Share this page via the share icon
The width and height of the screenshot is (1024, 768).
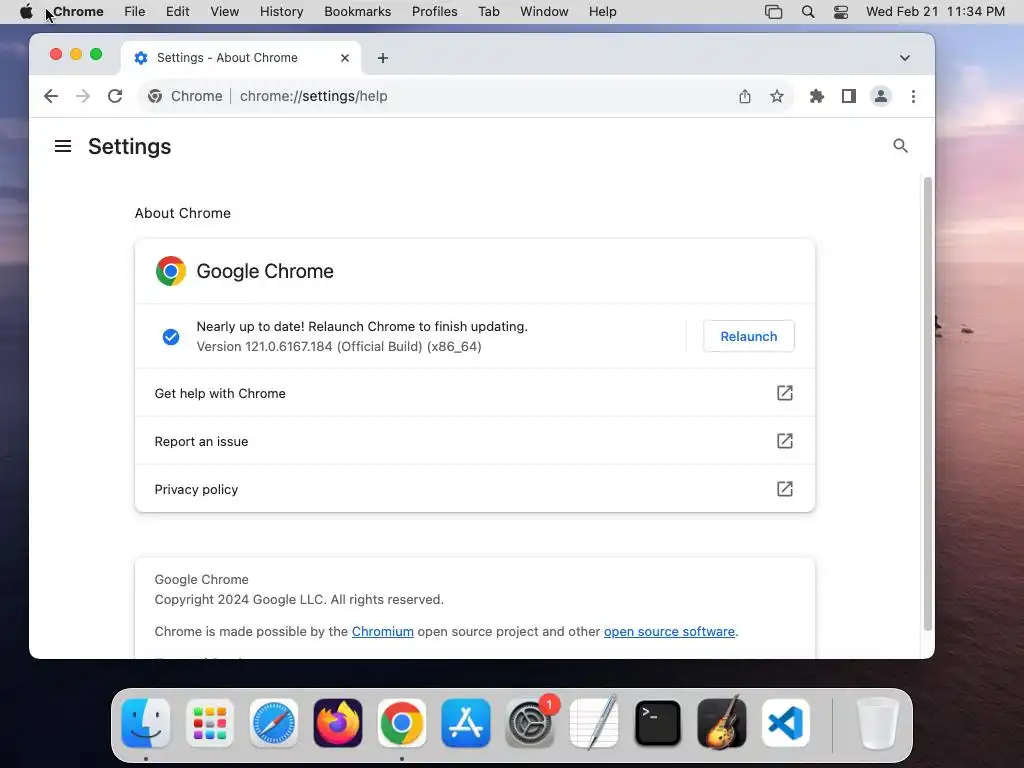744,97
